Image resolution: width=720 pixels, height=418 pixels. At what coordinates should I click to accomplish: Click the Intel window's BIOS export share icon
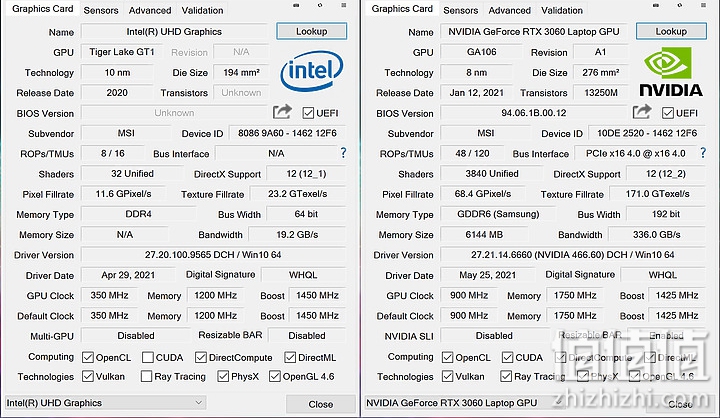pos(282,112)
